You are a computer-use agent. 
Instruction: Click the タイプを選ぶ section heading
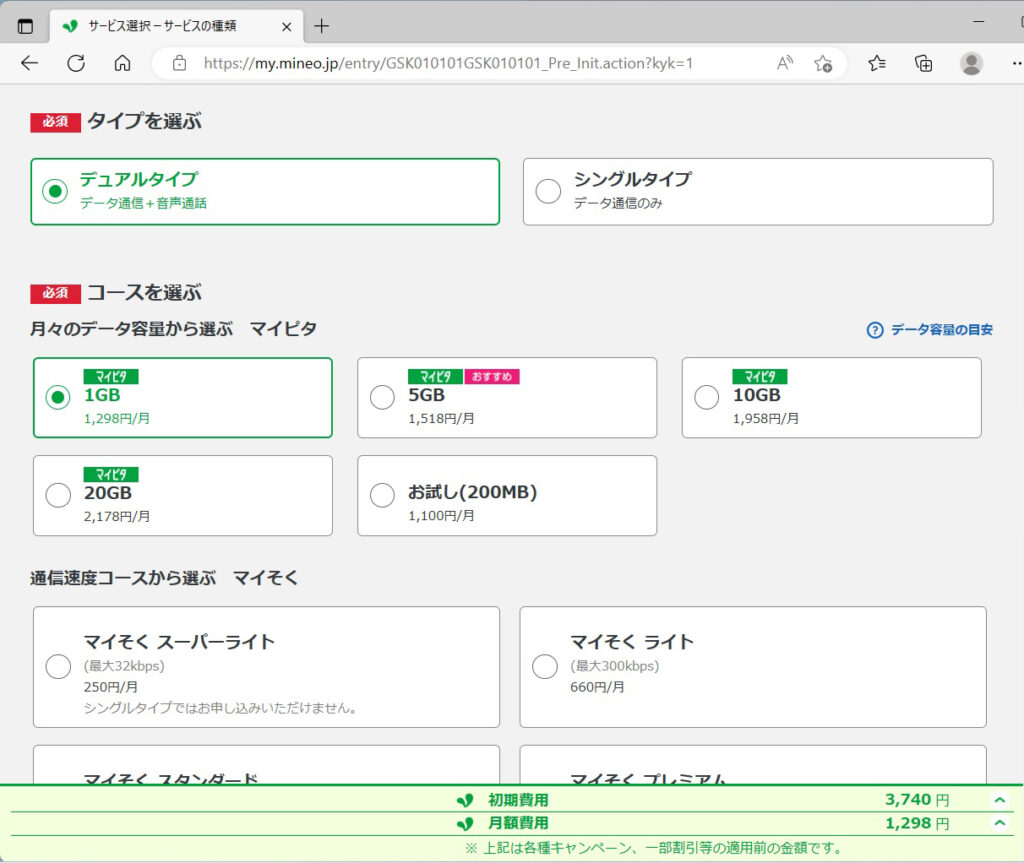144,122
